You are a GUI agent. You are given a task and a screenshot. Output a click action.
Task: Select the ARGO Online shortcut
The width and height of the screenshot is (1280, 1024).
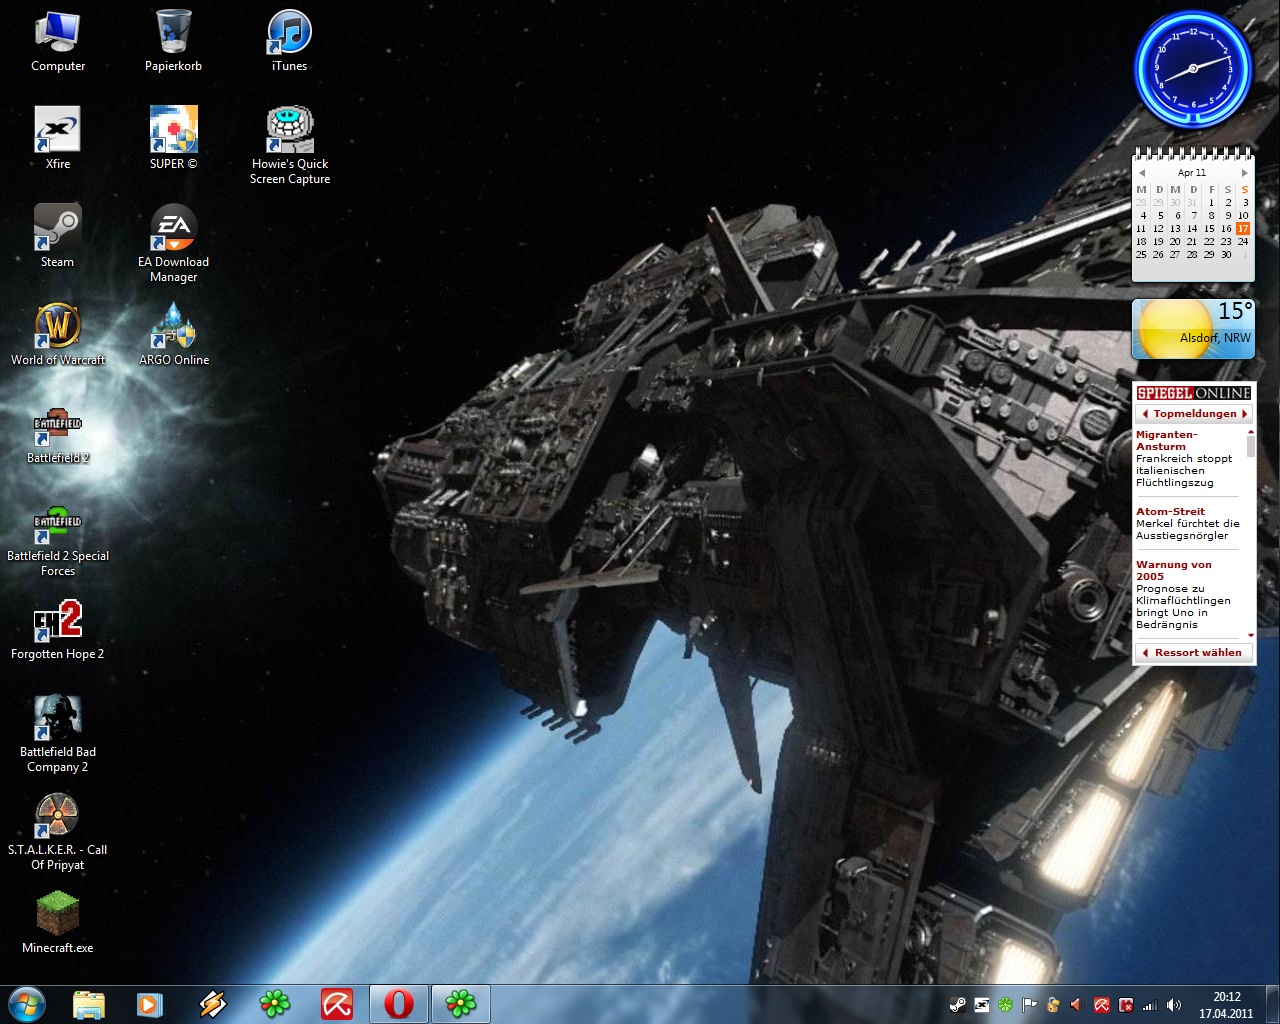click(x=173, y=334)
